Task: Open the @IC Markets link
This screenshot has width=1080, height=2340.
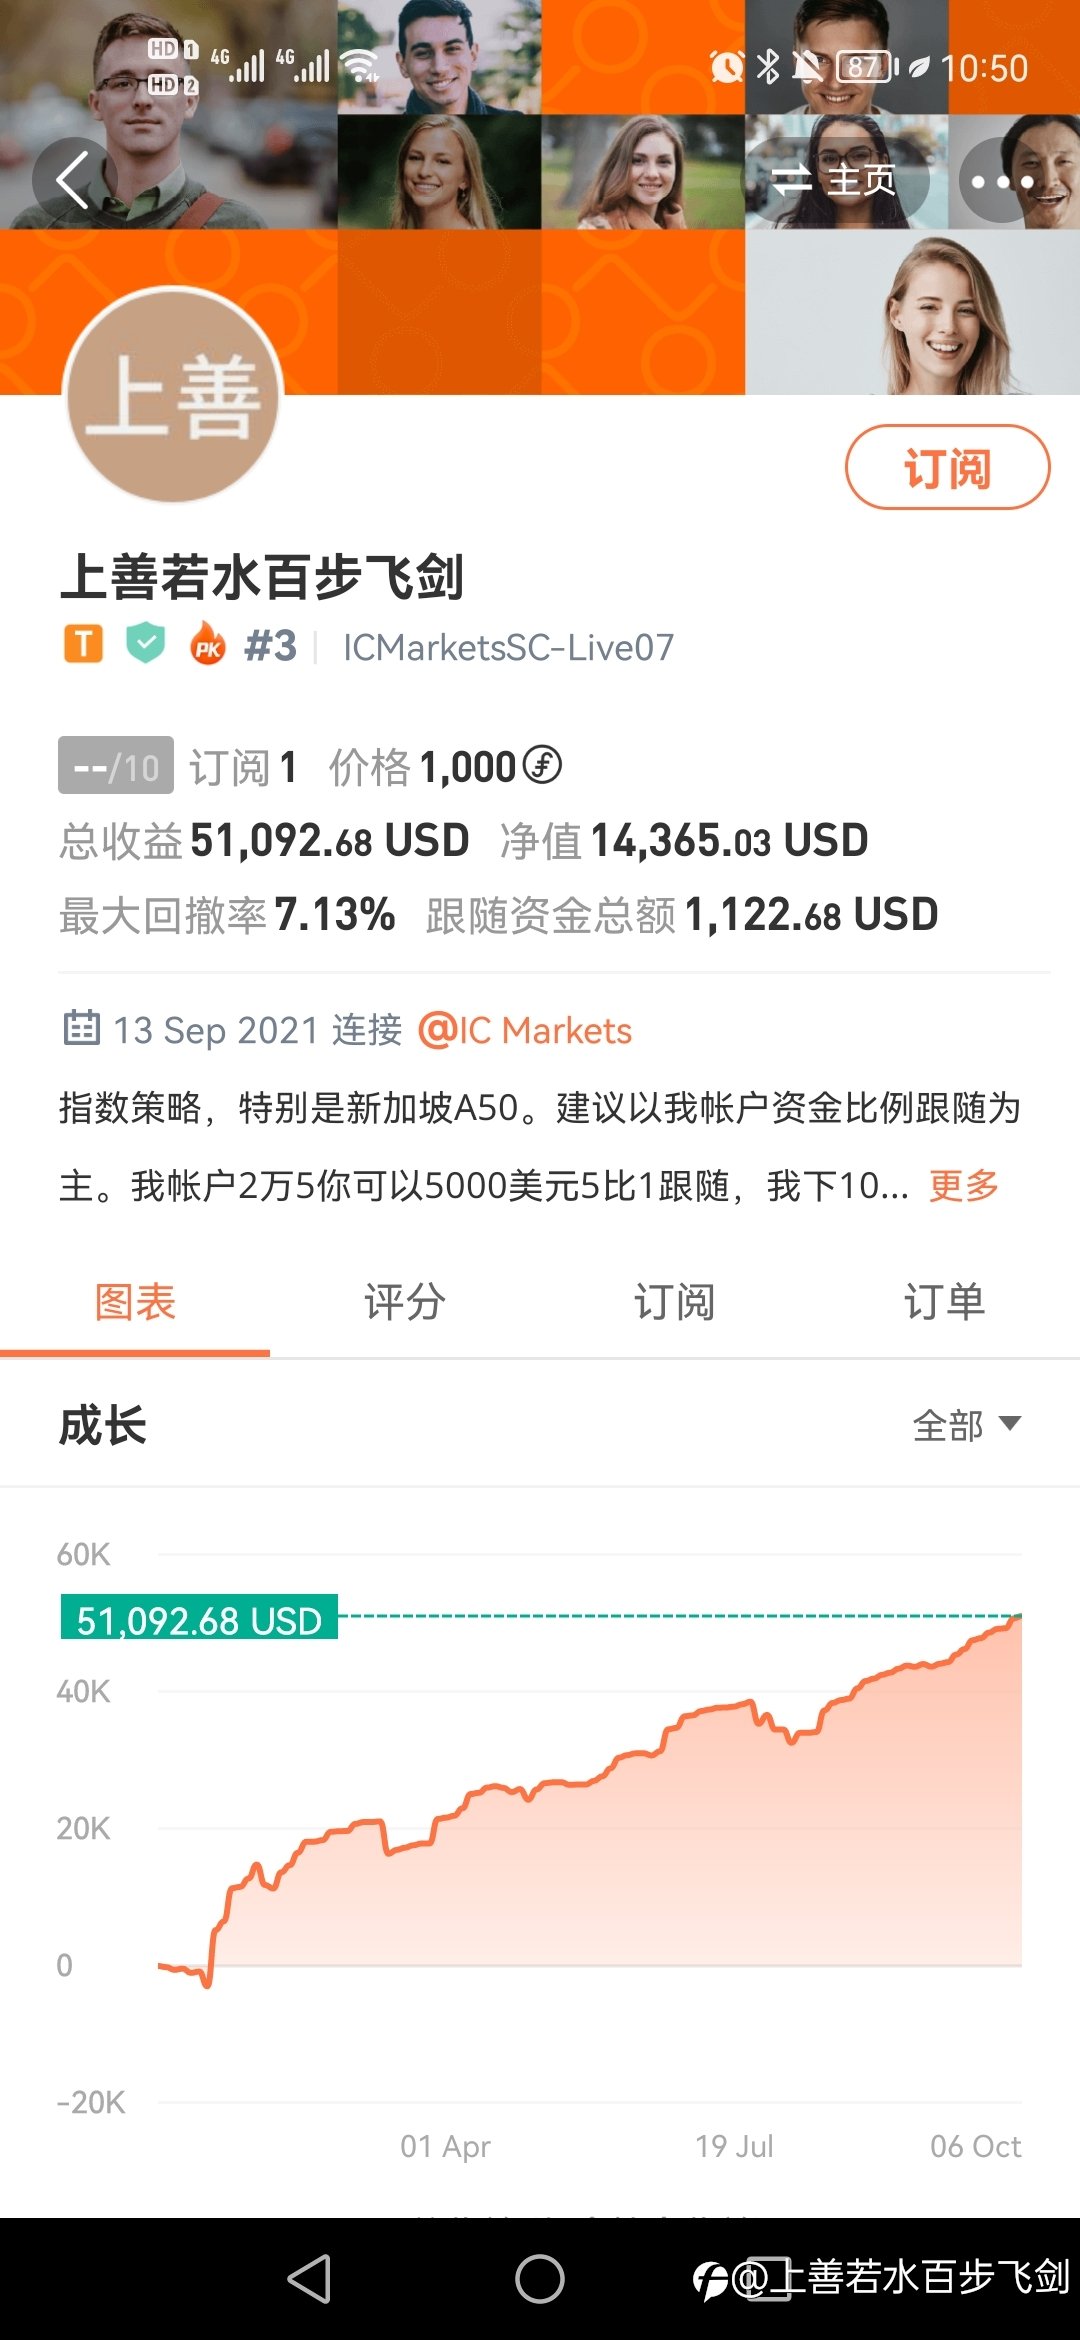Action: (525, 1030)
